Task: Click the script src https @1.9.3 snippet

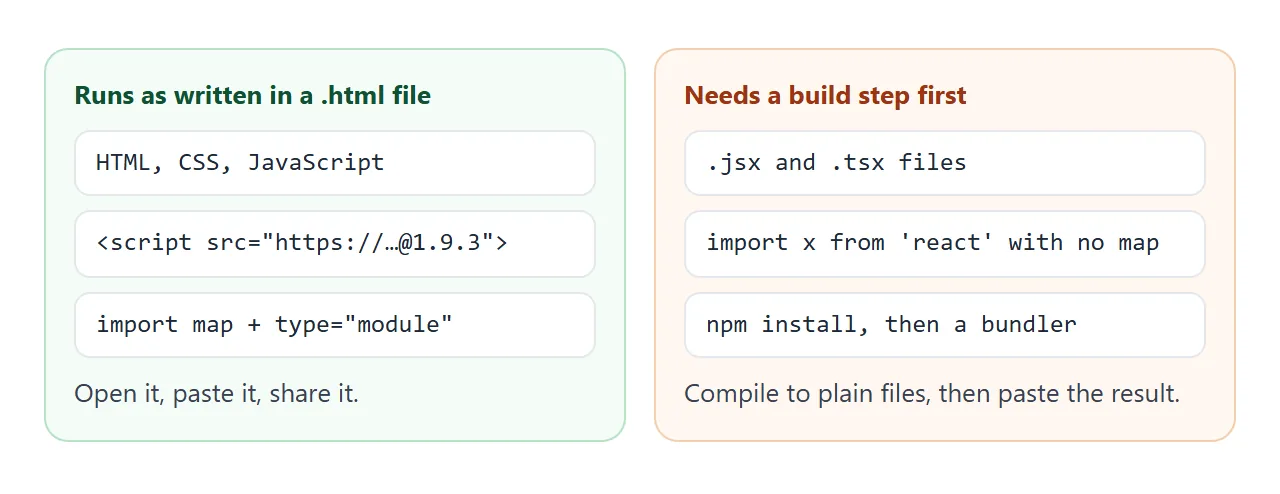Action: coord(335,244)
